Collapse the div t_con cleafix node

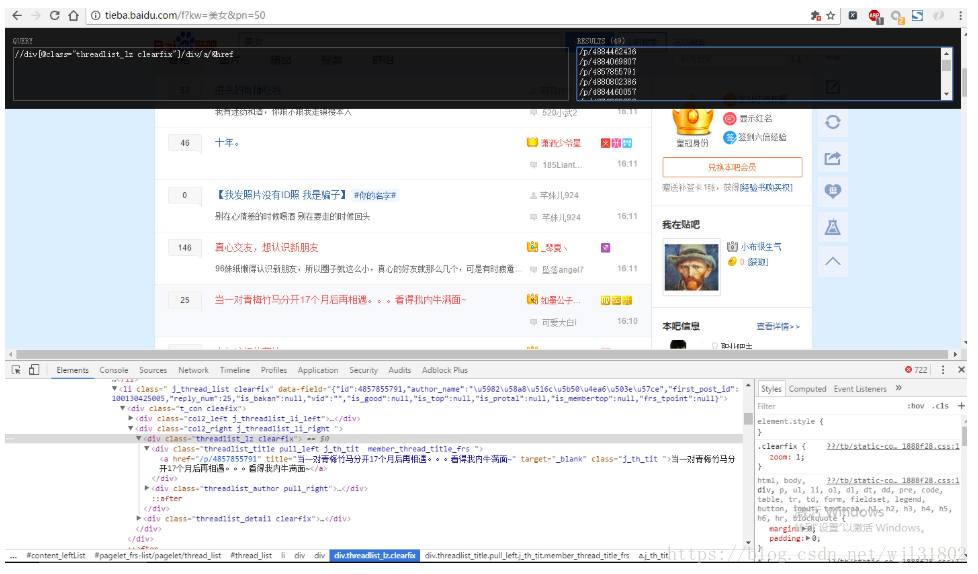[123, 409]
